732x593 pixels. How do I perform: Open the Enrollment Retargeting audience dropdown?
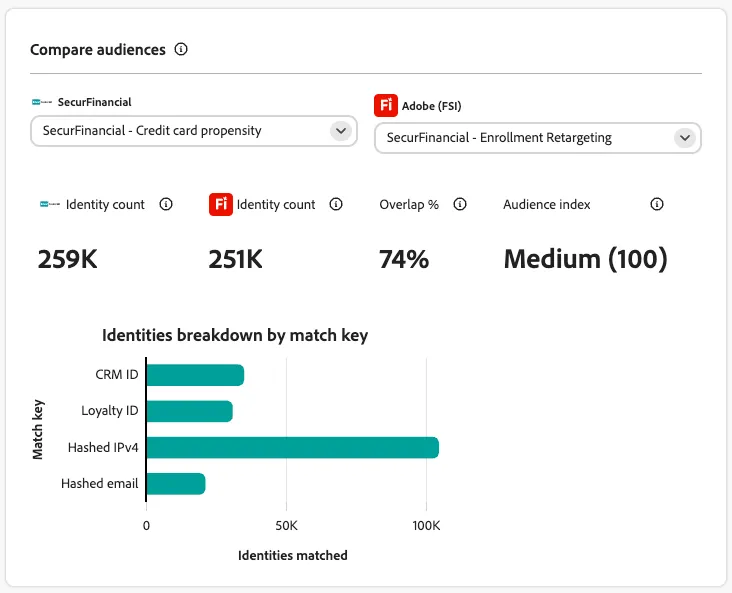[x=538, y=138]
